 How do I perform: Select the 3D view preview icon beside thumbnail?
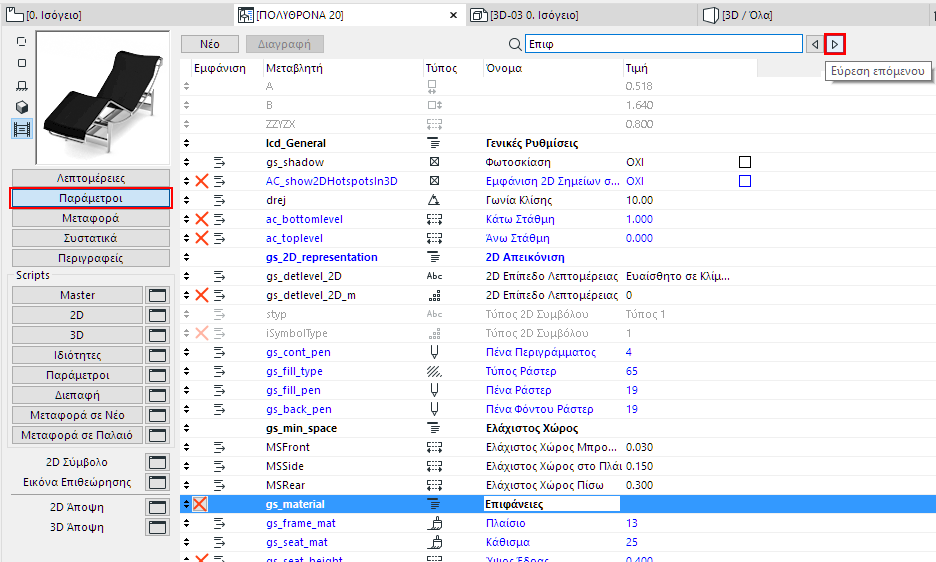click(21, 108)
